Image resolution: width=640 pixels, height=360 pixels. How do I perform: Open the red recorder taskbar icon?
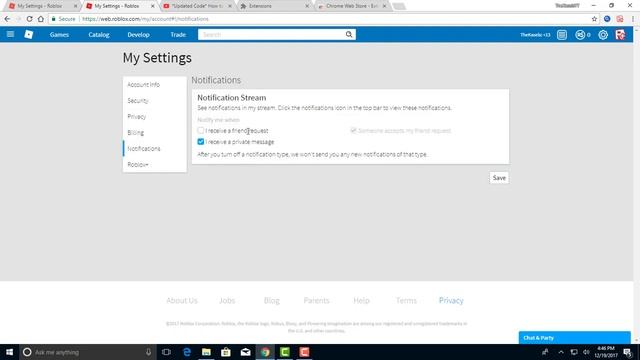pos(304,352)
